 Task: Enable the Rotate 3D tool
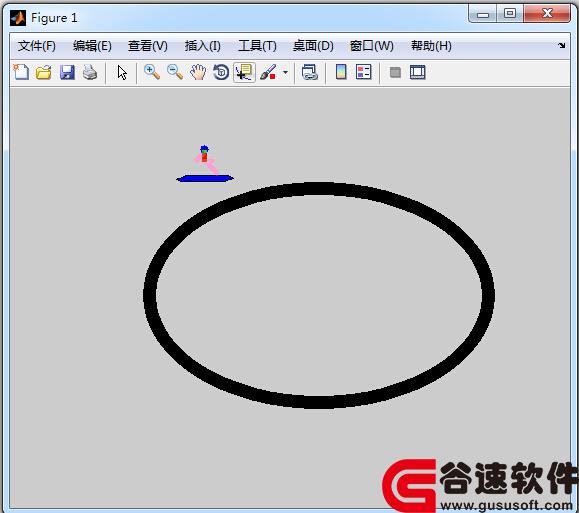pos(221,72)
